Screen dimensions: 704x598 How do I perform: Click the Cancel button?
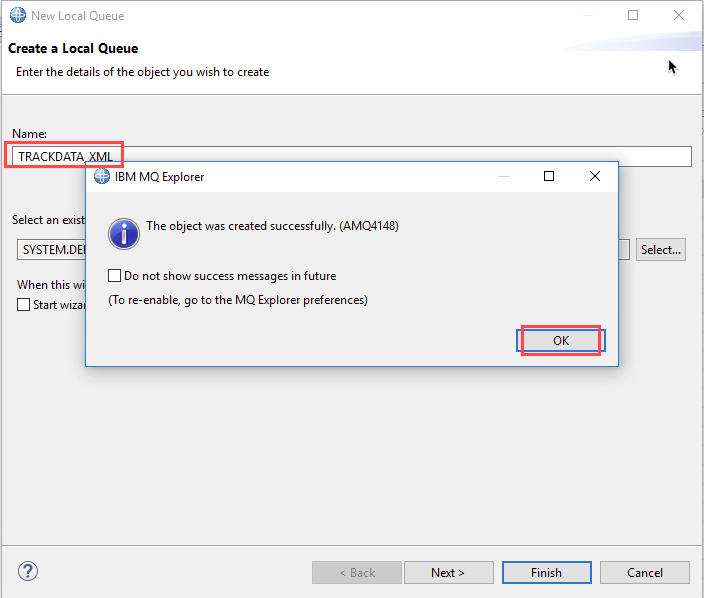644,572
